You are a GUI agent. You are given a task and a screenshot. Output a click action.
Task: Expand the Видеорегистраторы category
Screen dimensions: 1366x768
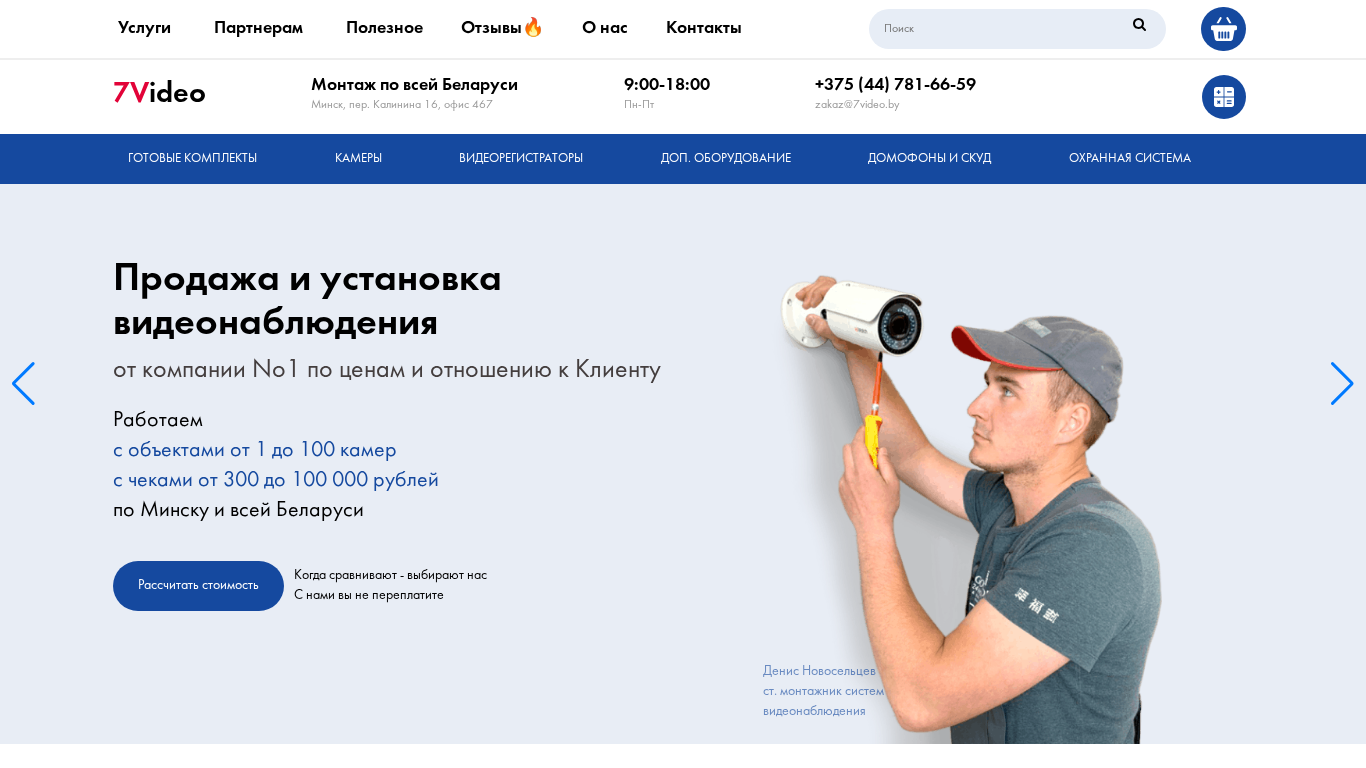[x=521, y=158]
